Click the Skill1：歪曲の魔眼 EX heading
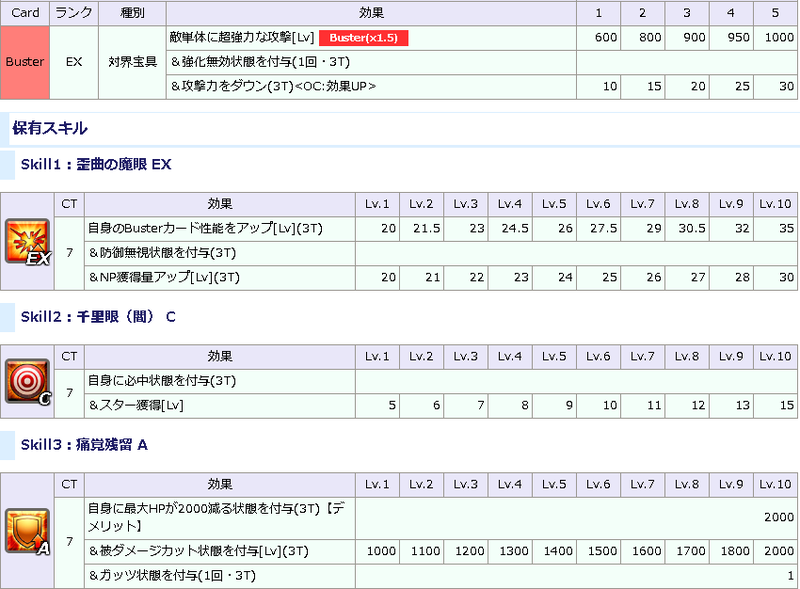The width and height of the screenshot is (800, 589). tap(96, 164)
